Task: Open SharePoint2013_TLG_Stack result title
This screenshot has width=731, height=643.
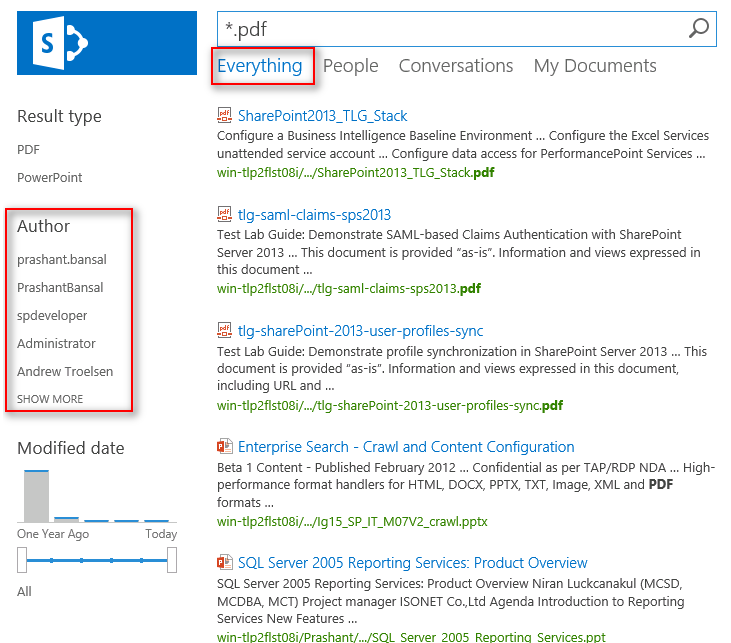Action: tap(323, 116)
